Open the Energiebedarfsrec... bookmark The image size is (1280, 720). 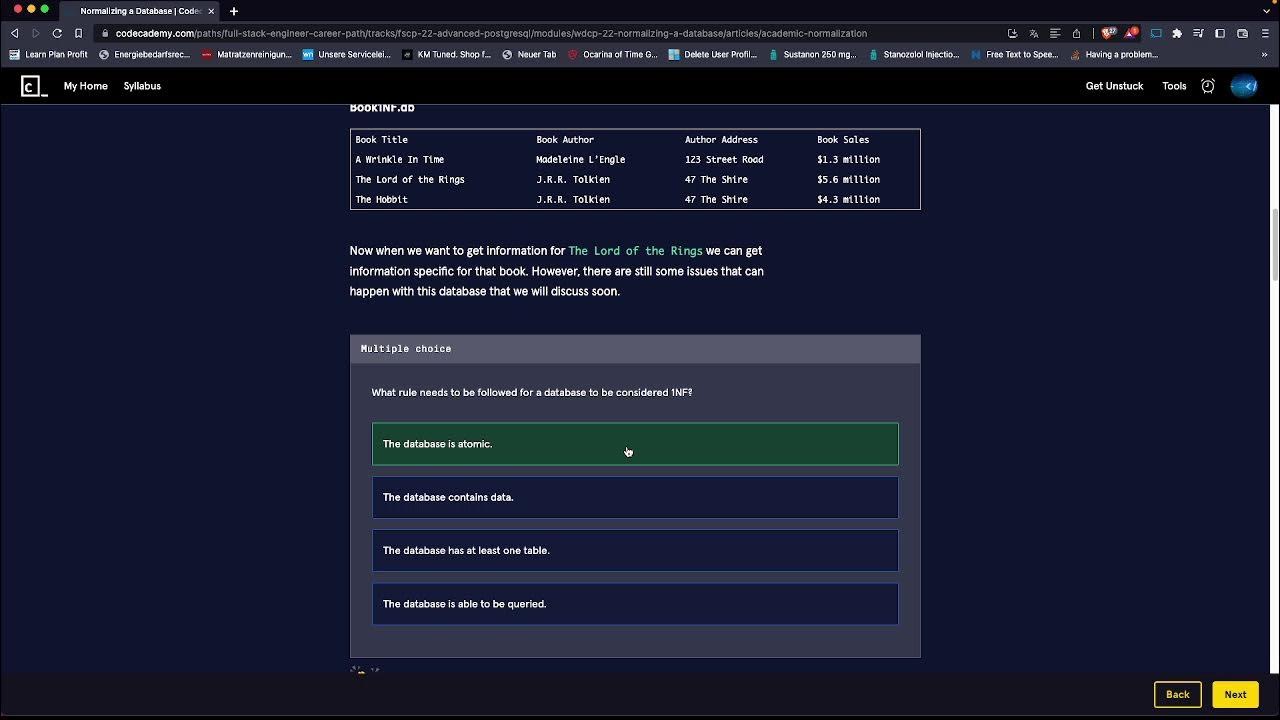[144, 54]
